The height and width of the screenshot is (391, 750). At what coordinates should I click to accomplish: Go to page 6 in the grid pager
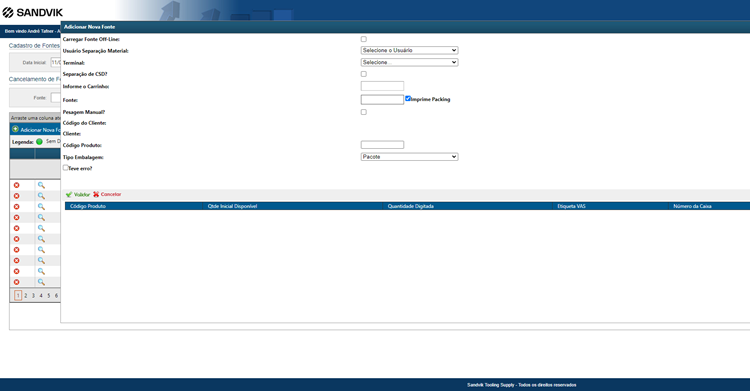coord(56,296)
